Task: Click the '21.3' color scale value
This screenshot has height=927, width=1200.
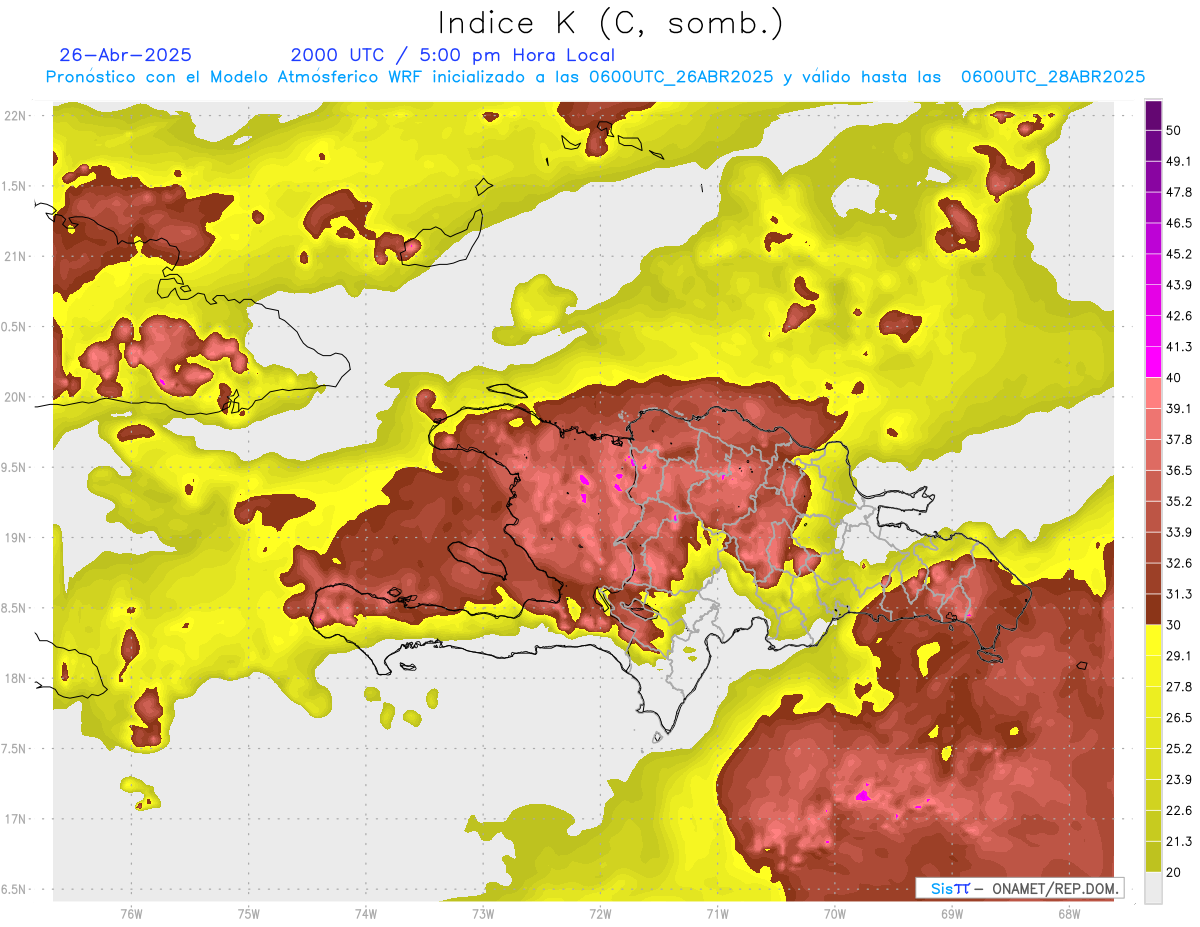Action: pos(1178,841)
